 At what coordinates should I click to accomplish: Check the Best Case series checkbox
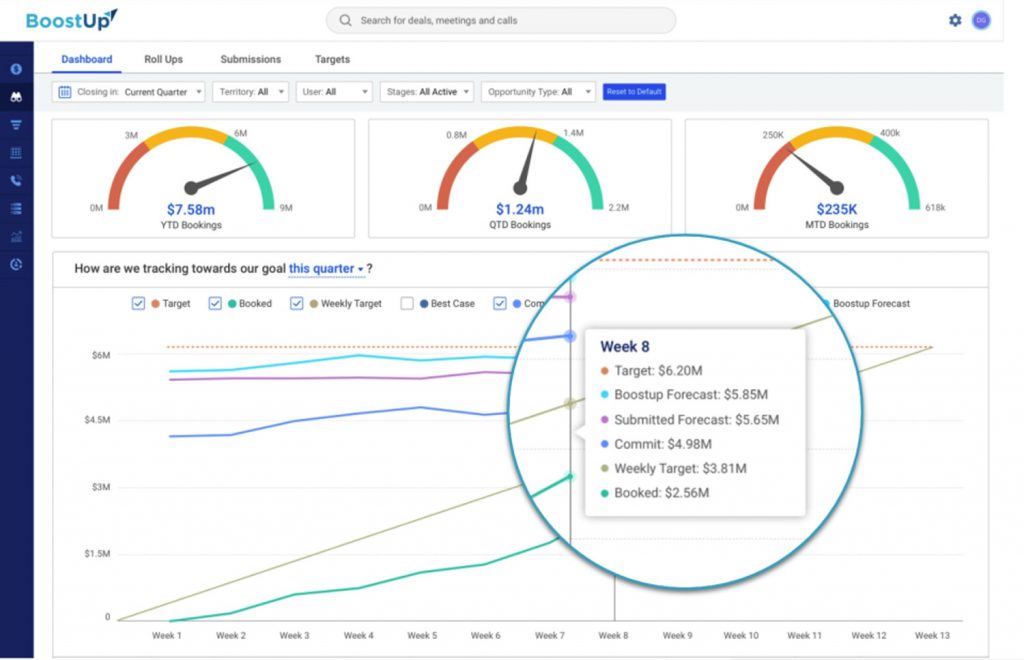tap(407, 304)
